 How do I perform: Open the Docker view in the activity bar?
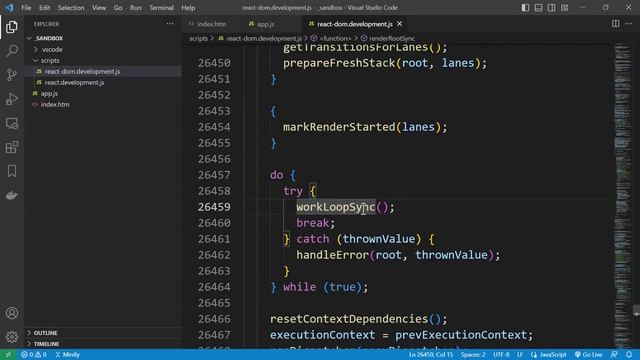click(x=11, y=195)
